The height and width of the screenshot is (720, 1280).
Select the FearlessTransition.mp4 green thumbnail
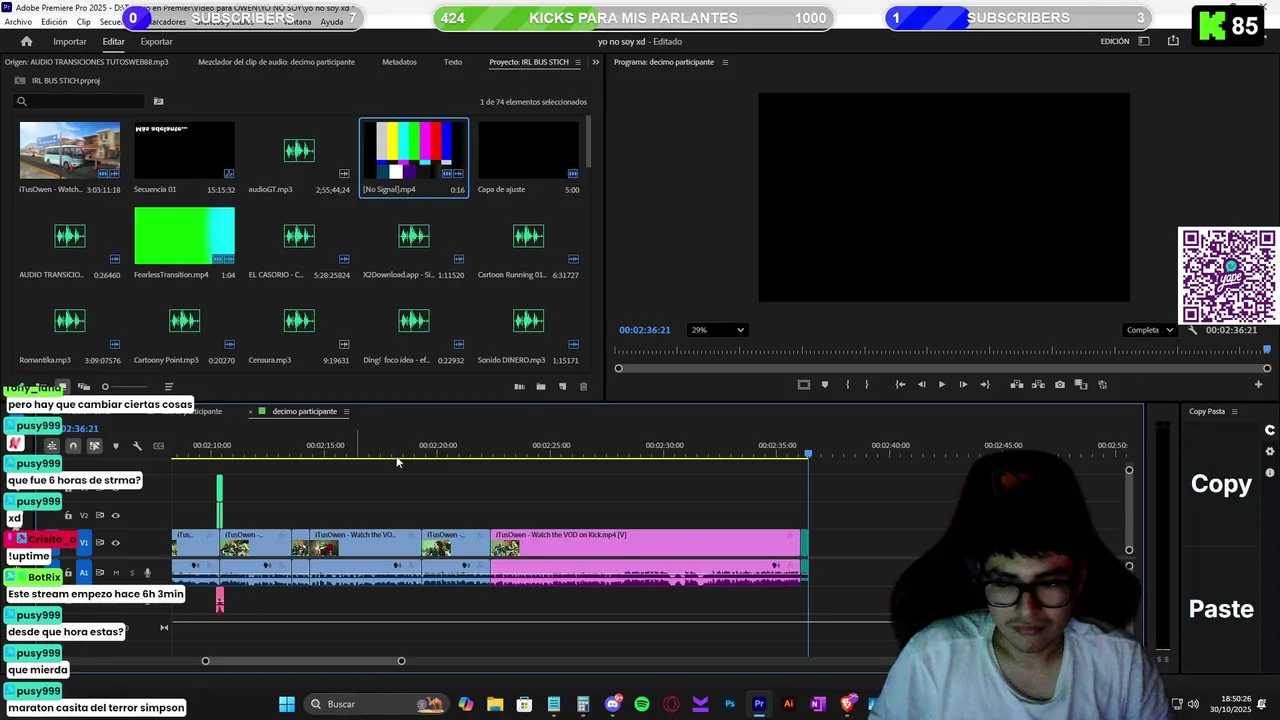pyautogui.click(x=184, y=236)
